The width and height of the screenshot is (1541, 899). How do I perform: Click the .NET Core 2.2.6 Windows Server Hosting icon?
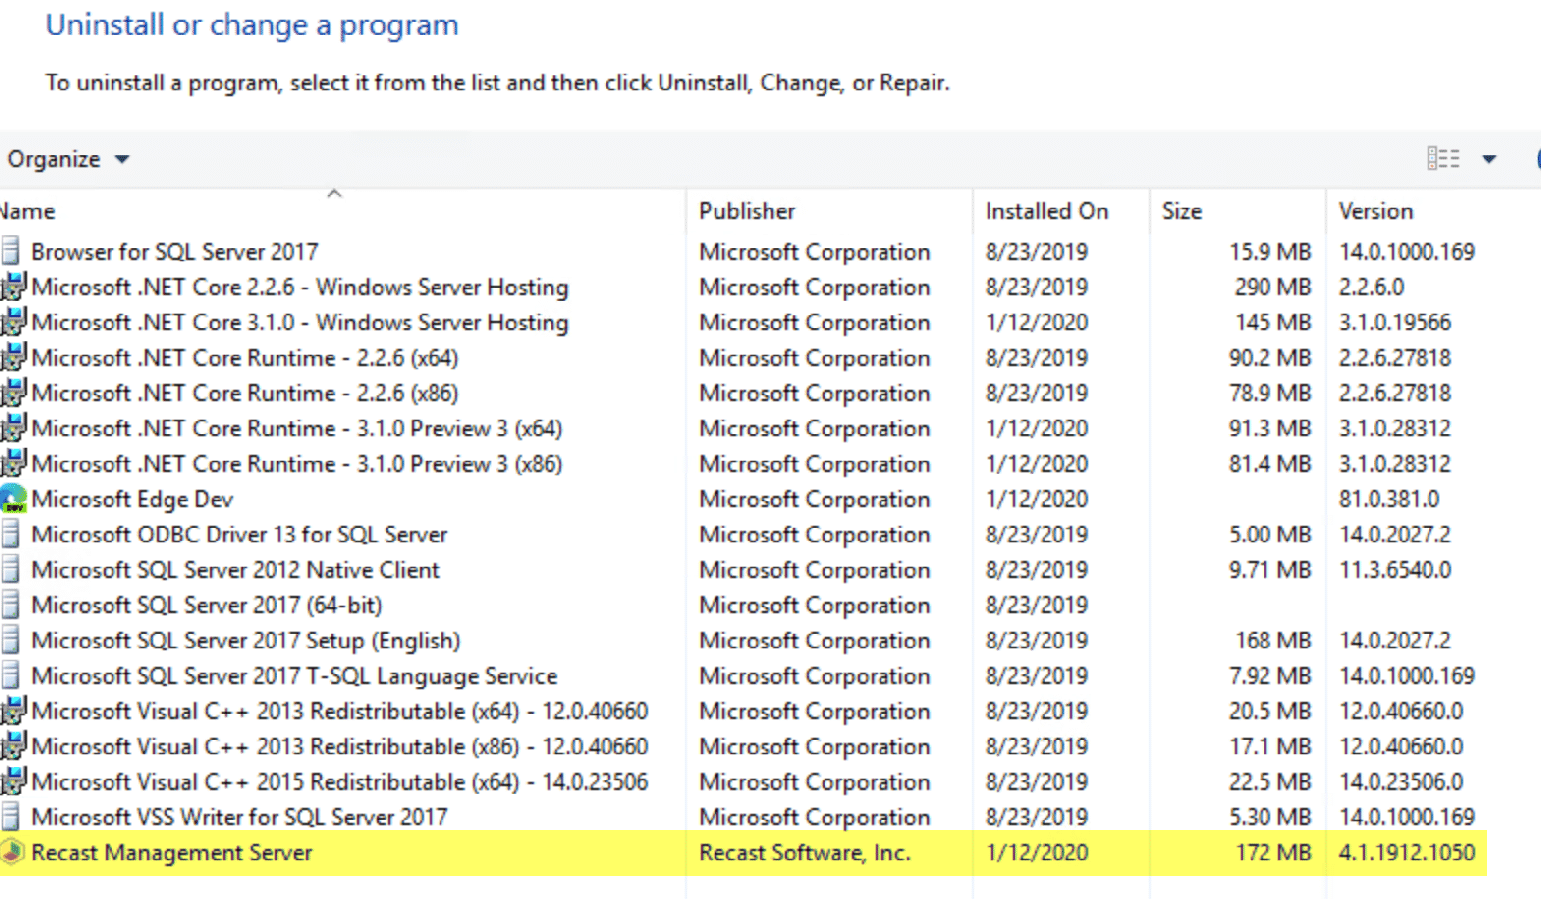[13, 287]
